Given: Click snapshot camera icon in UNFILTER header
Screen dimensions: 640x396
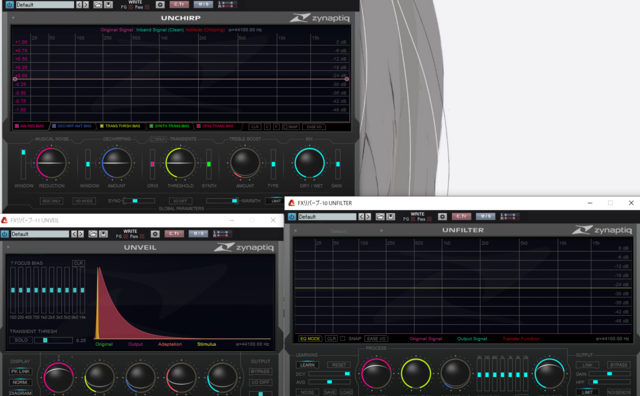Looking at the screenshot, I should 442,217.
